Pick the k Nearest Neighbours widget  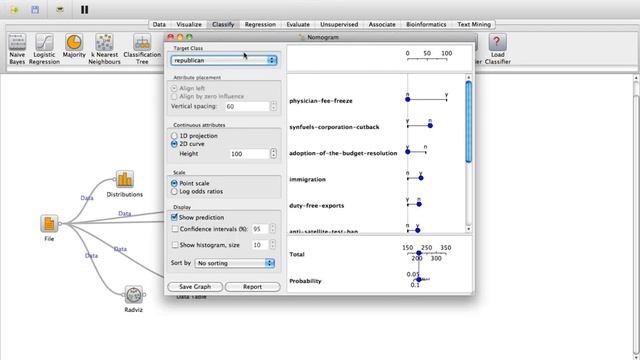pos(104,49)
